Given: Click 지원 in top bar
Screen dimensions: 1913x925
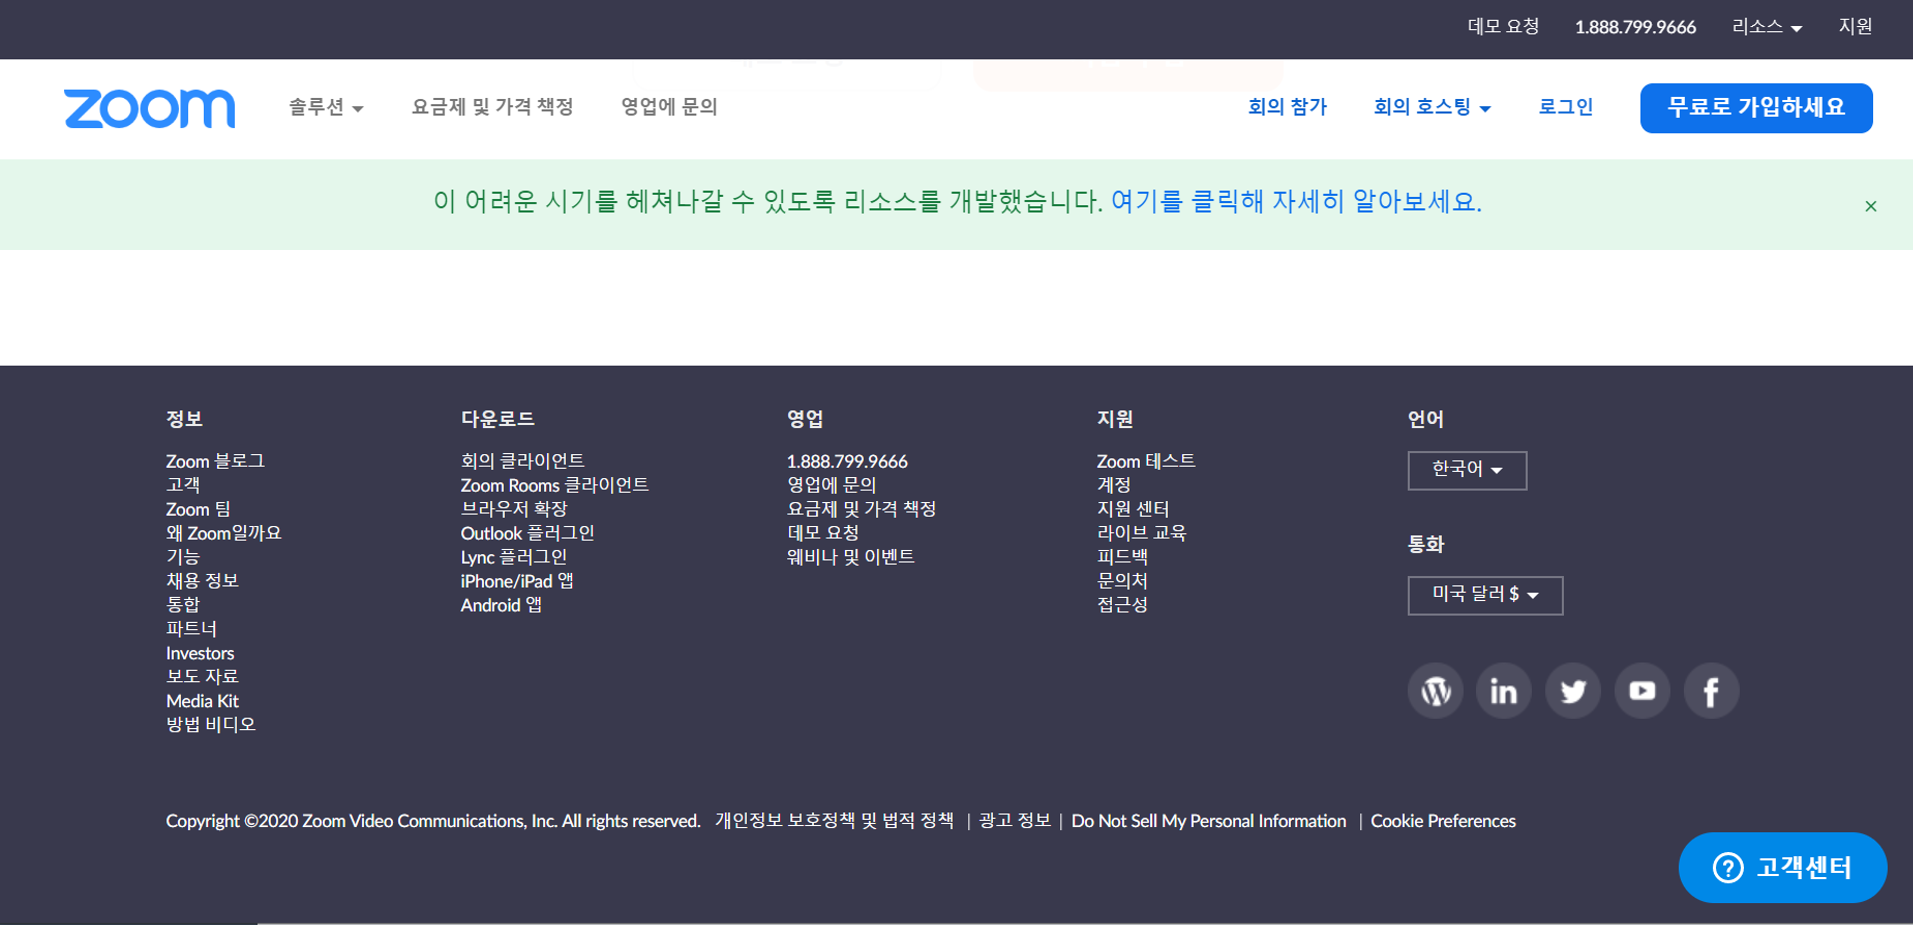Looking at the screenshot, I should 1855,27.
